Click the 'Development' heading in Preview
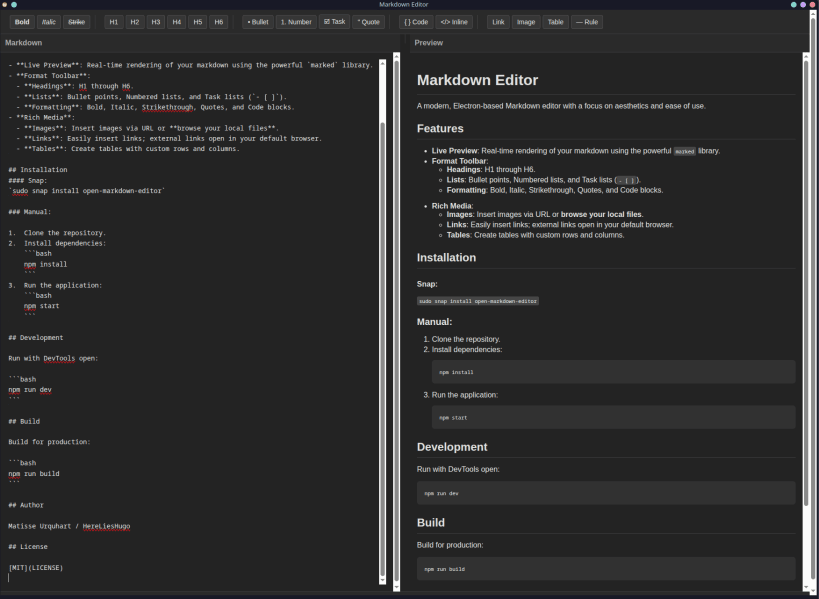Screen dimensions: 819x599 coord(452,447)
